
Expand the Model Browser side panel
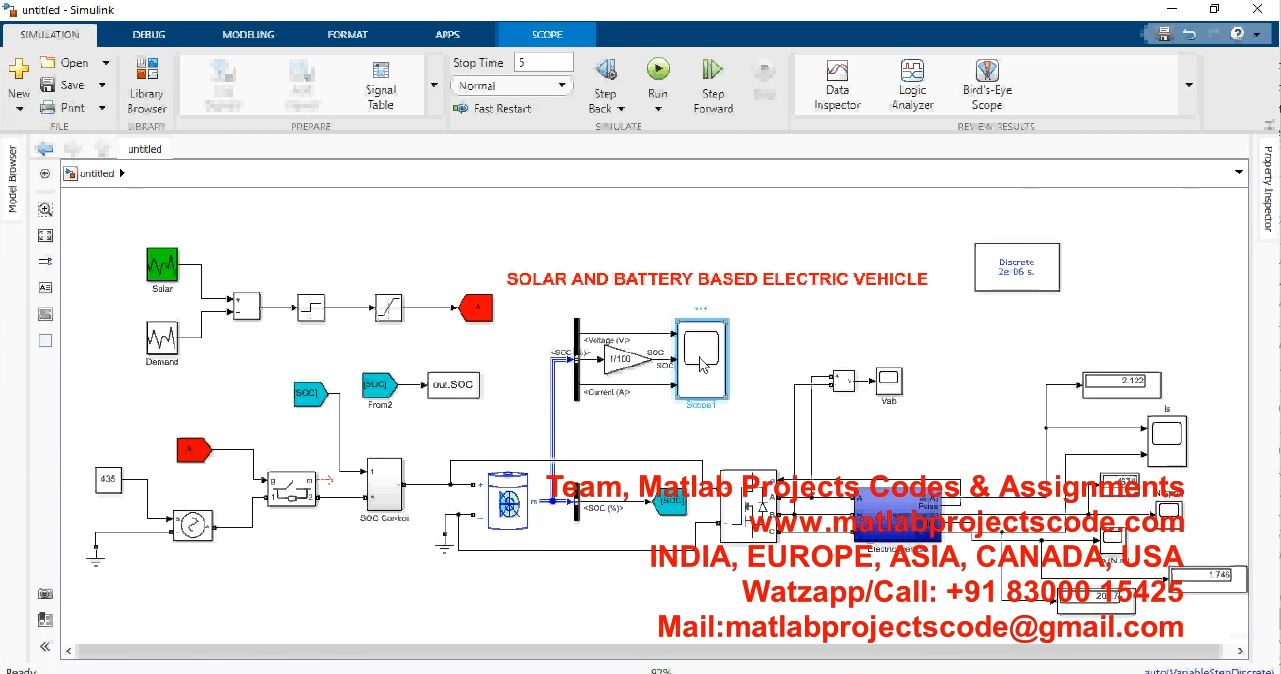click(13, 180)
